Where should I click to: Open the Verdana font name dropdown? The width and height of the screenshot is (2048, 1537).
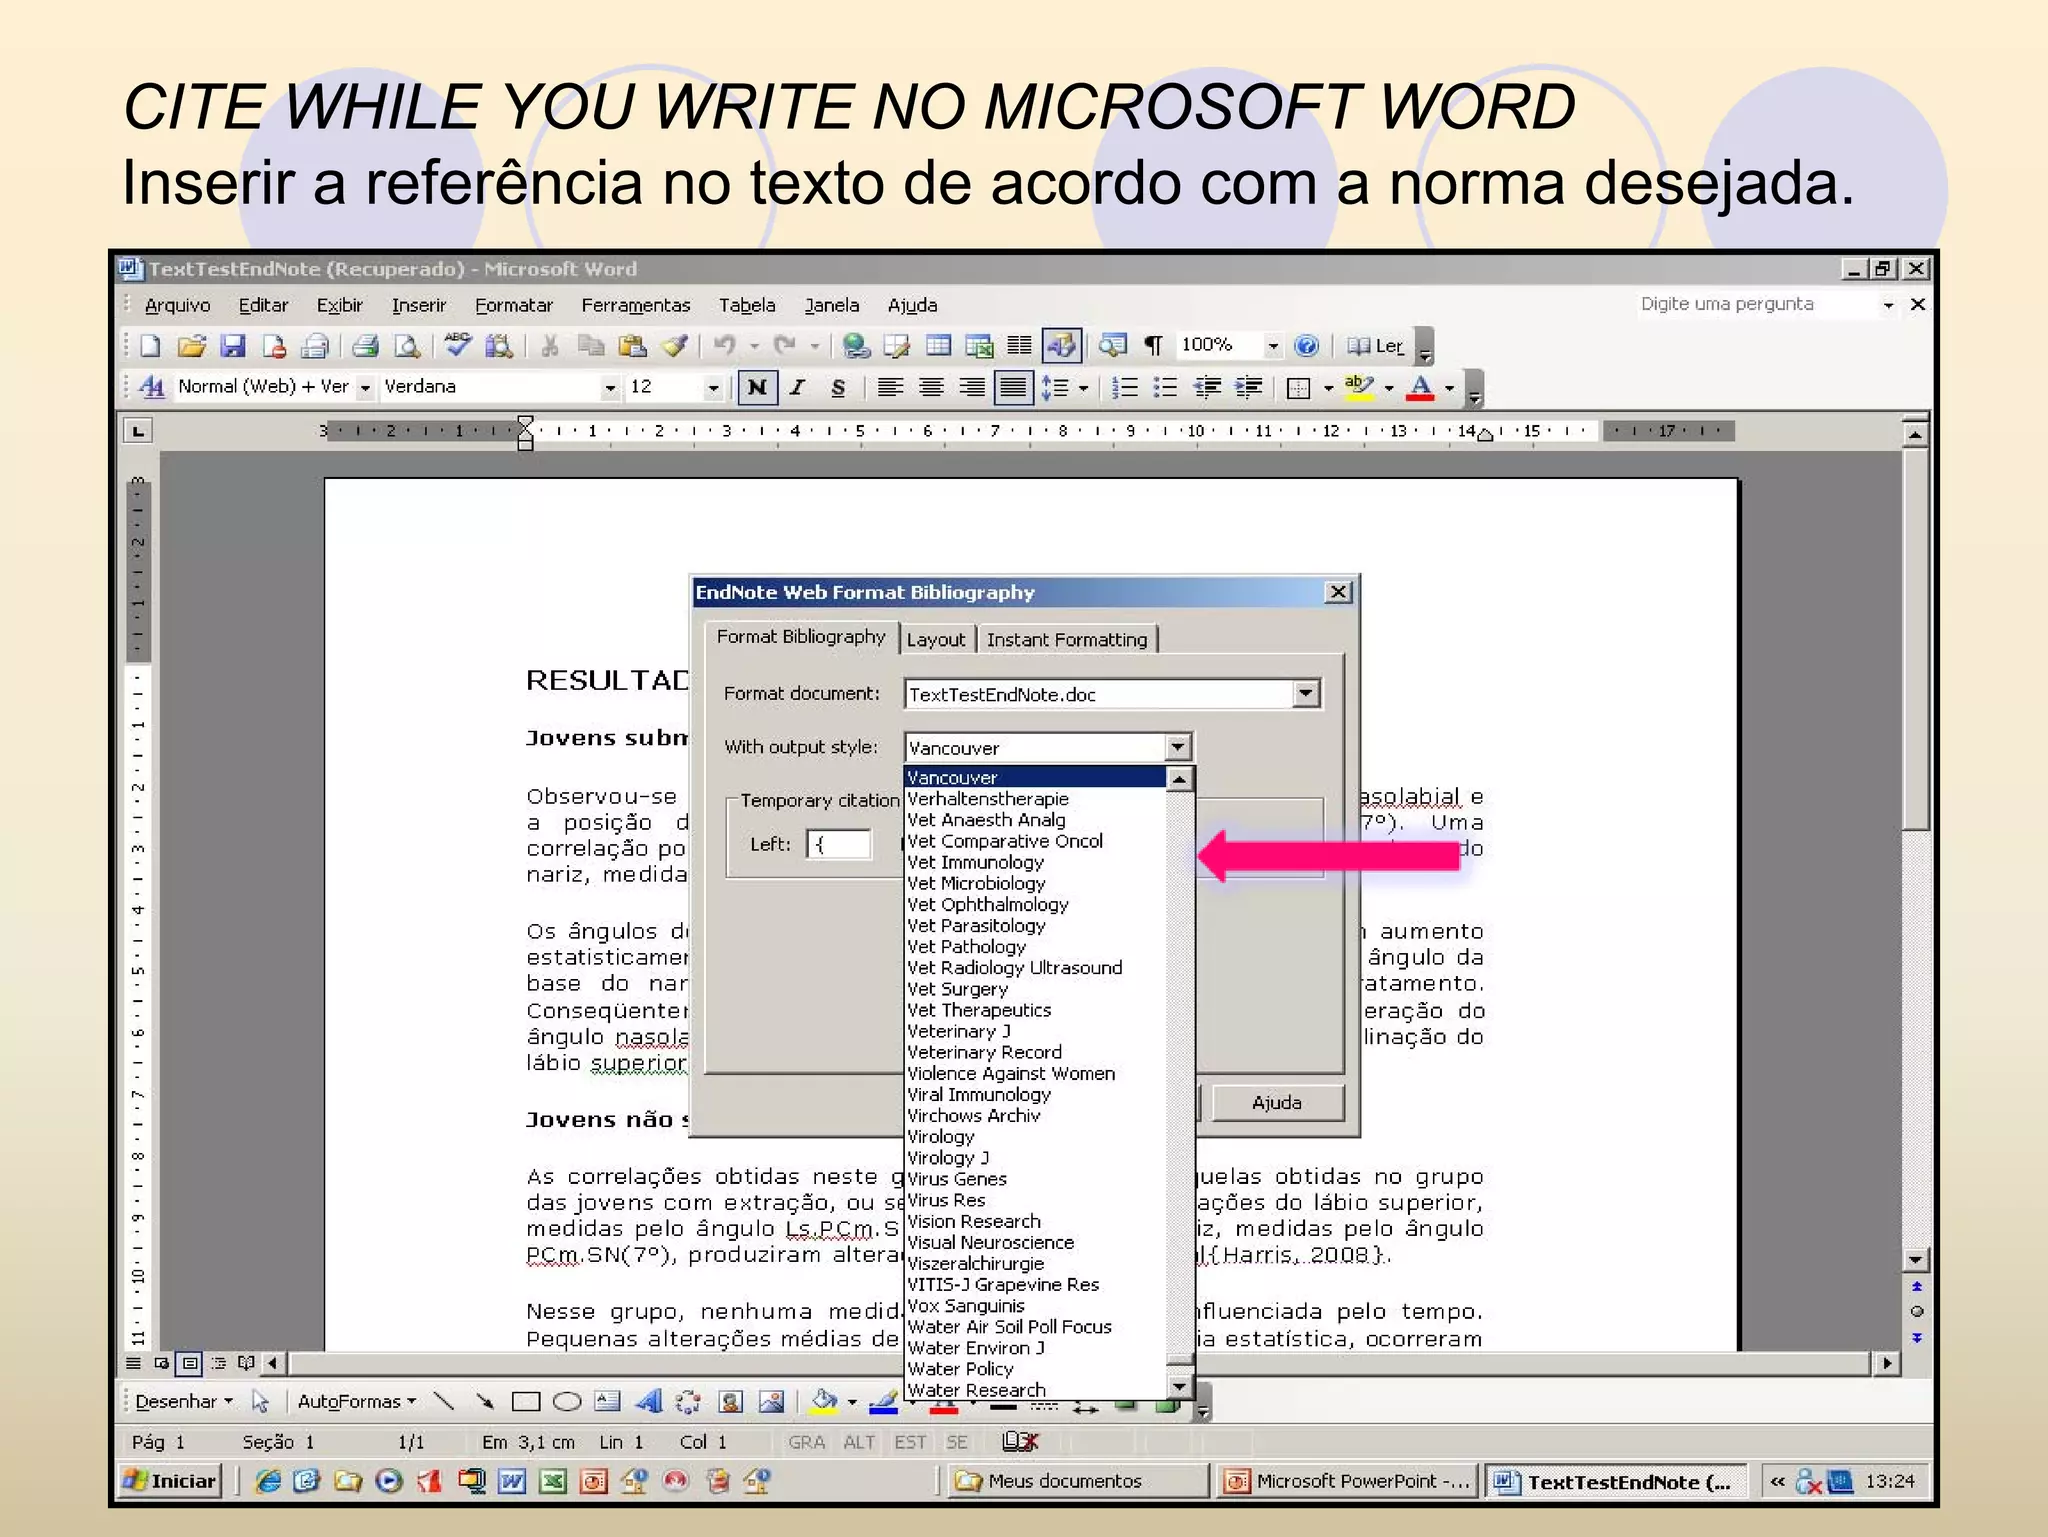coord(610,387)
